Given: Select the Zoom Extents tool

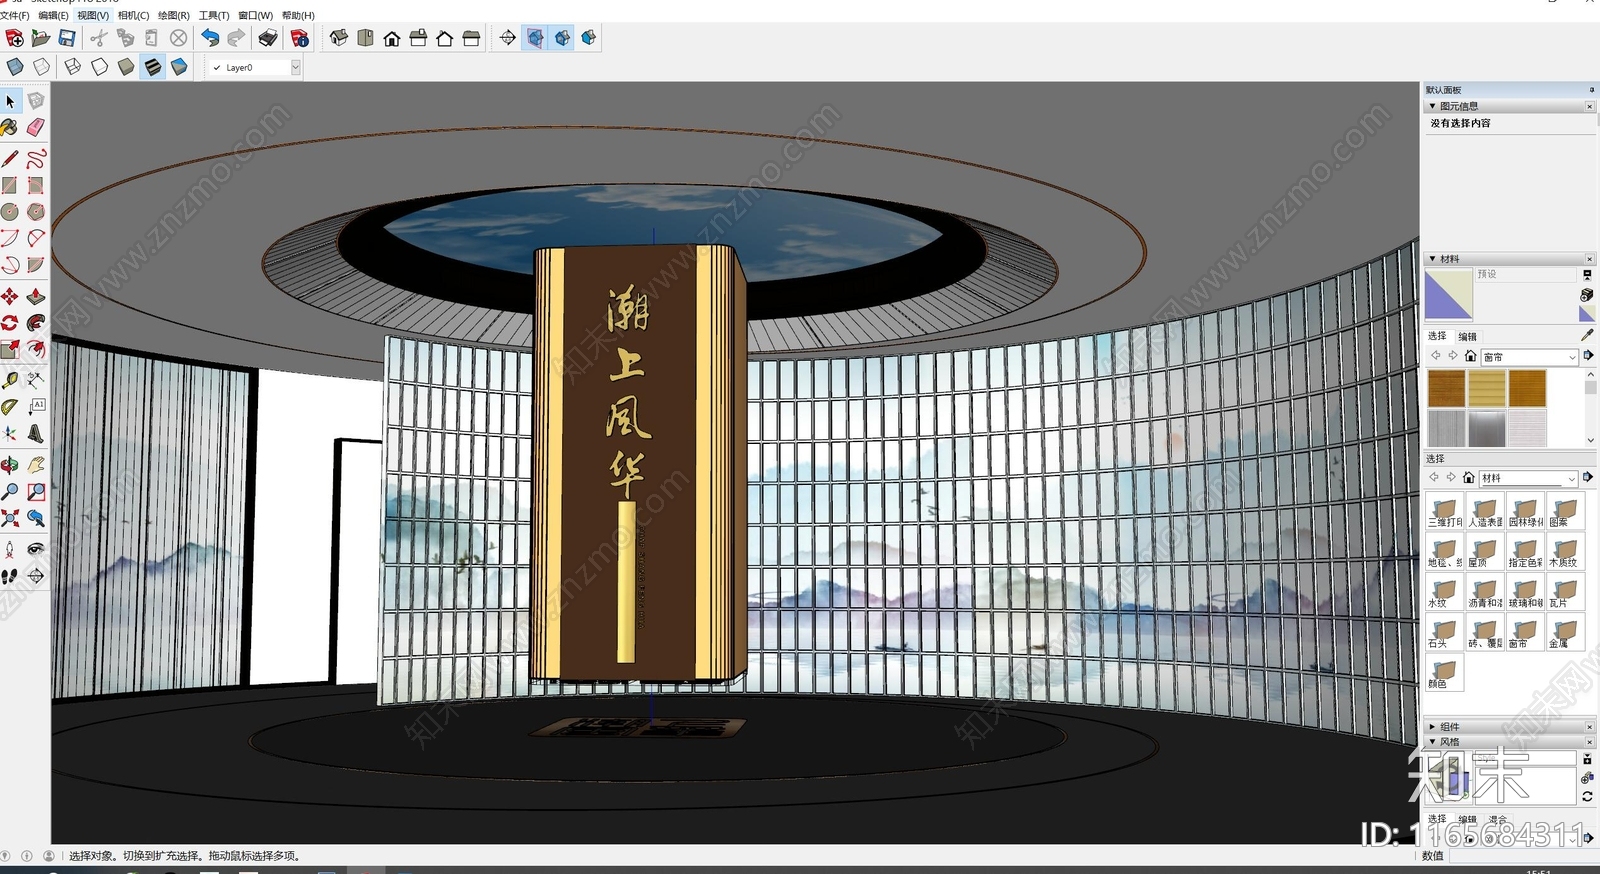Looking at the screenshot, I should click(x=10, y=518).
